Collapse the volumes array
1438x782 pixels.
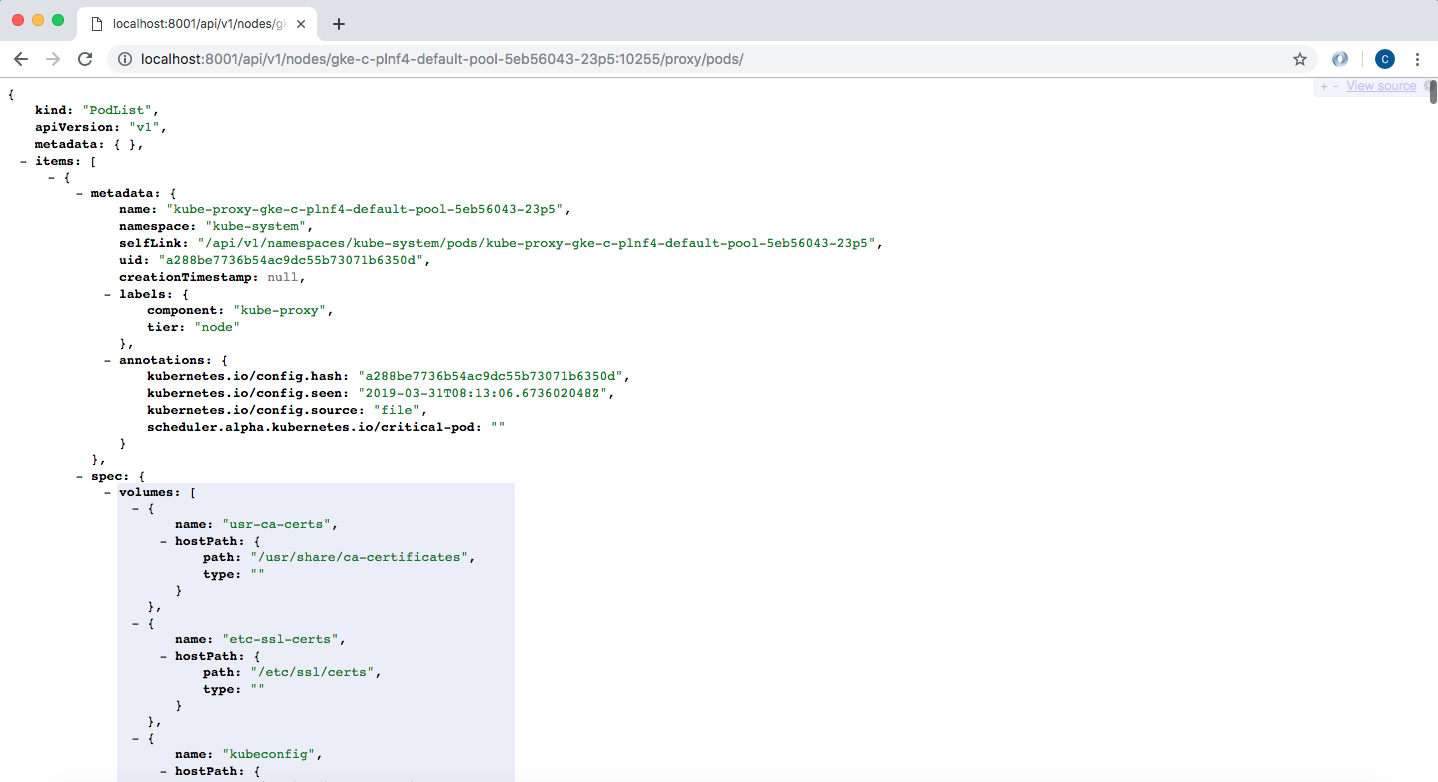(108, 492)
